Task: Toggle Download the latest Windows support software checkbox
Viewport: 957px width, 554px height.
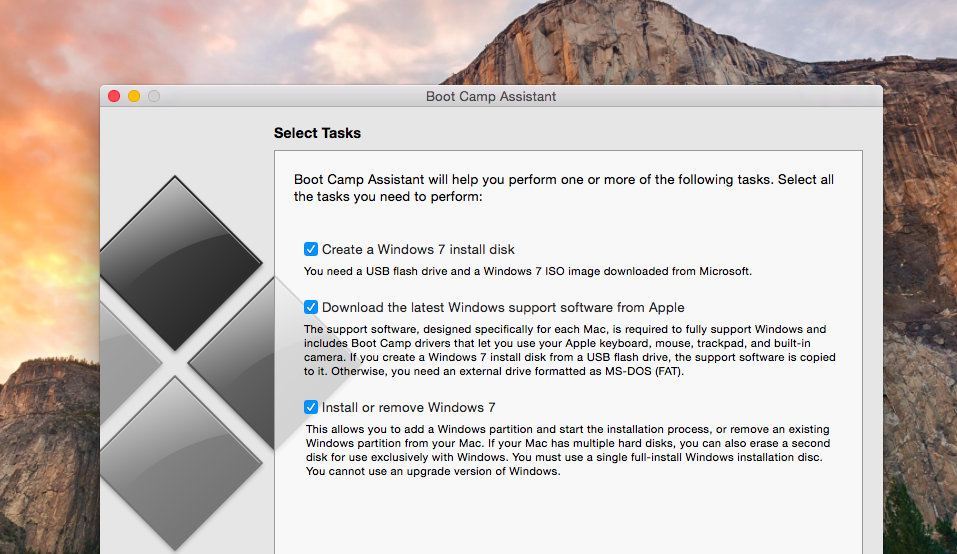Action: 311,307
